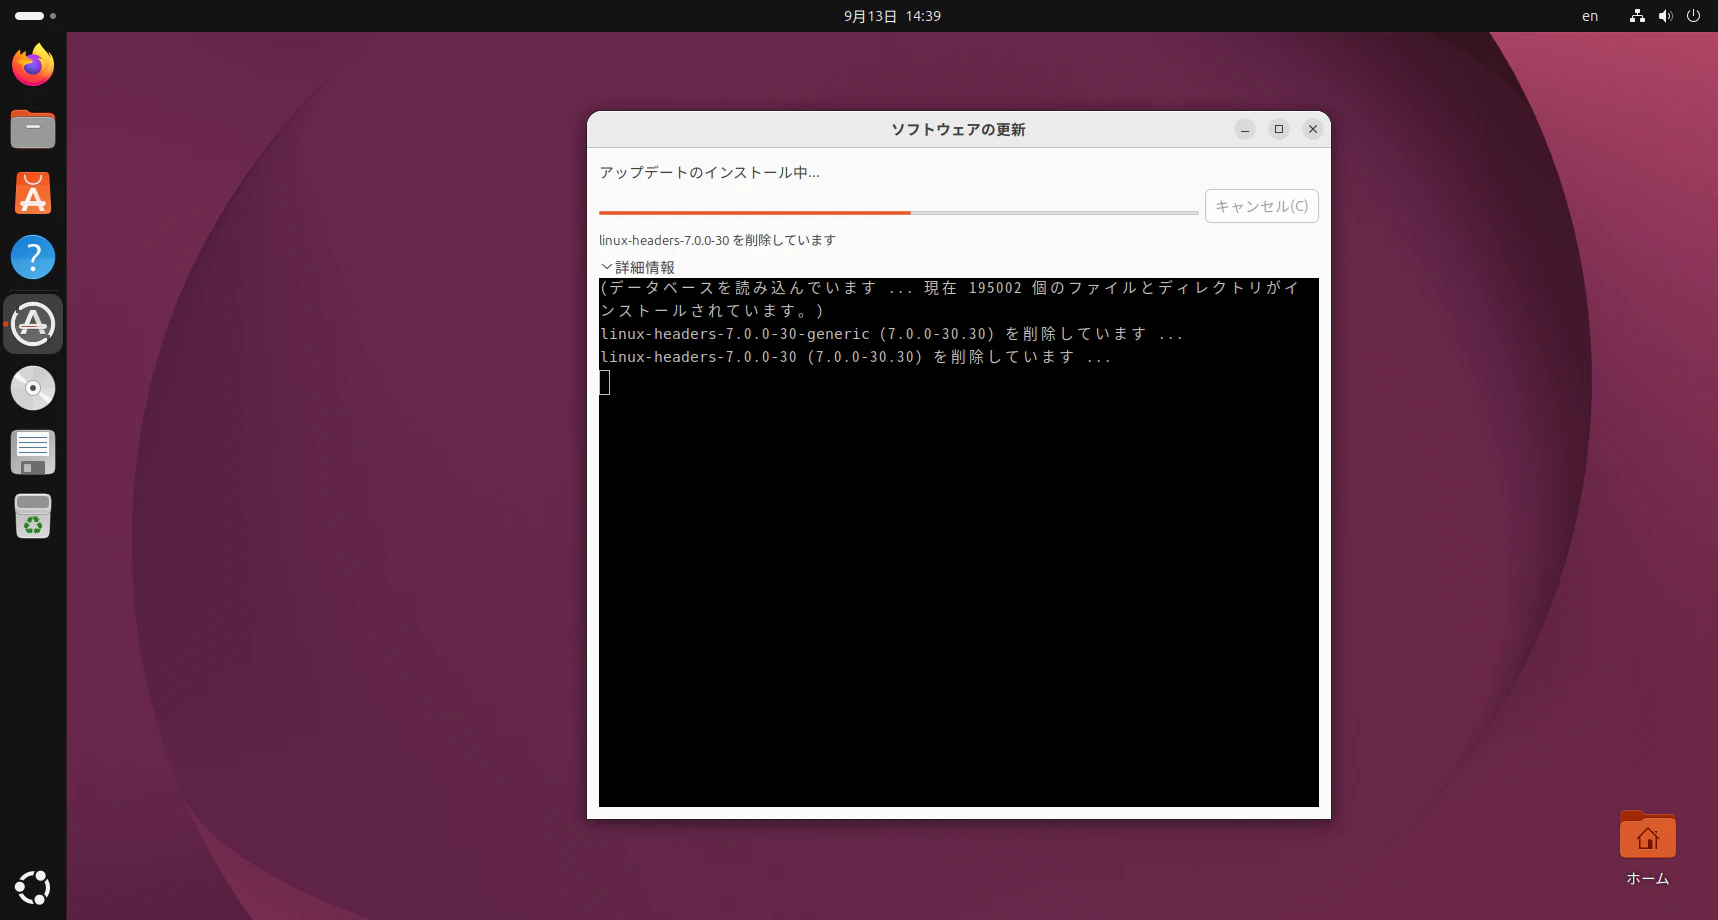This screenshot has width=1718, height=920.
Task: Click the ソフトウェアの更新 title text
Action: coord(958,129)
